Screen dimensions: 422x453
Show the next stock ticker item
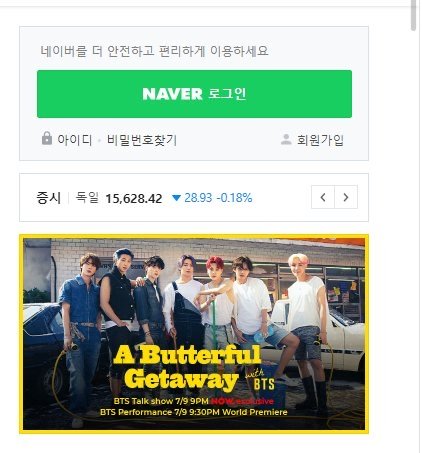click(x=346, y=197)
